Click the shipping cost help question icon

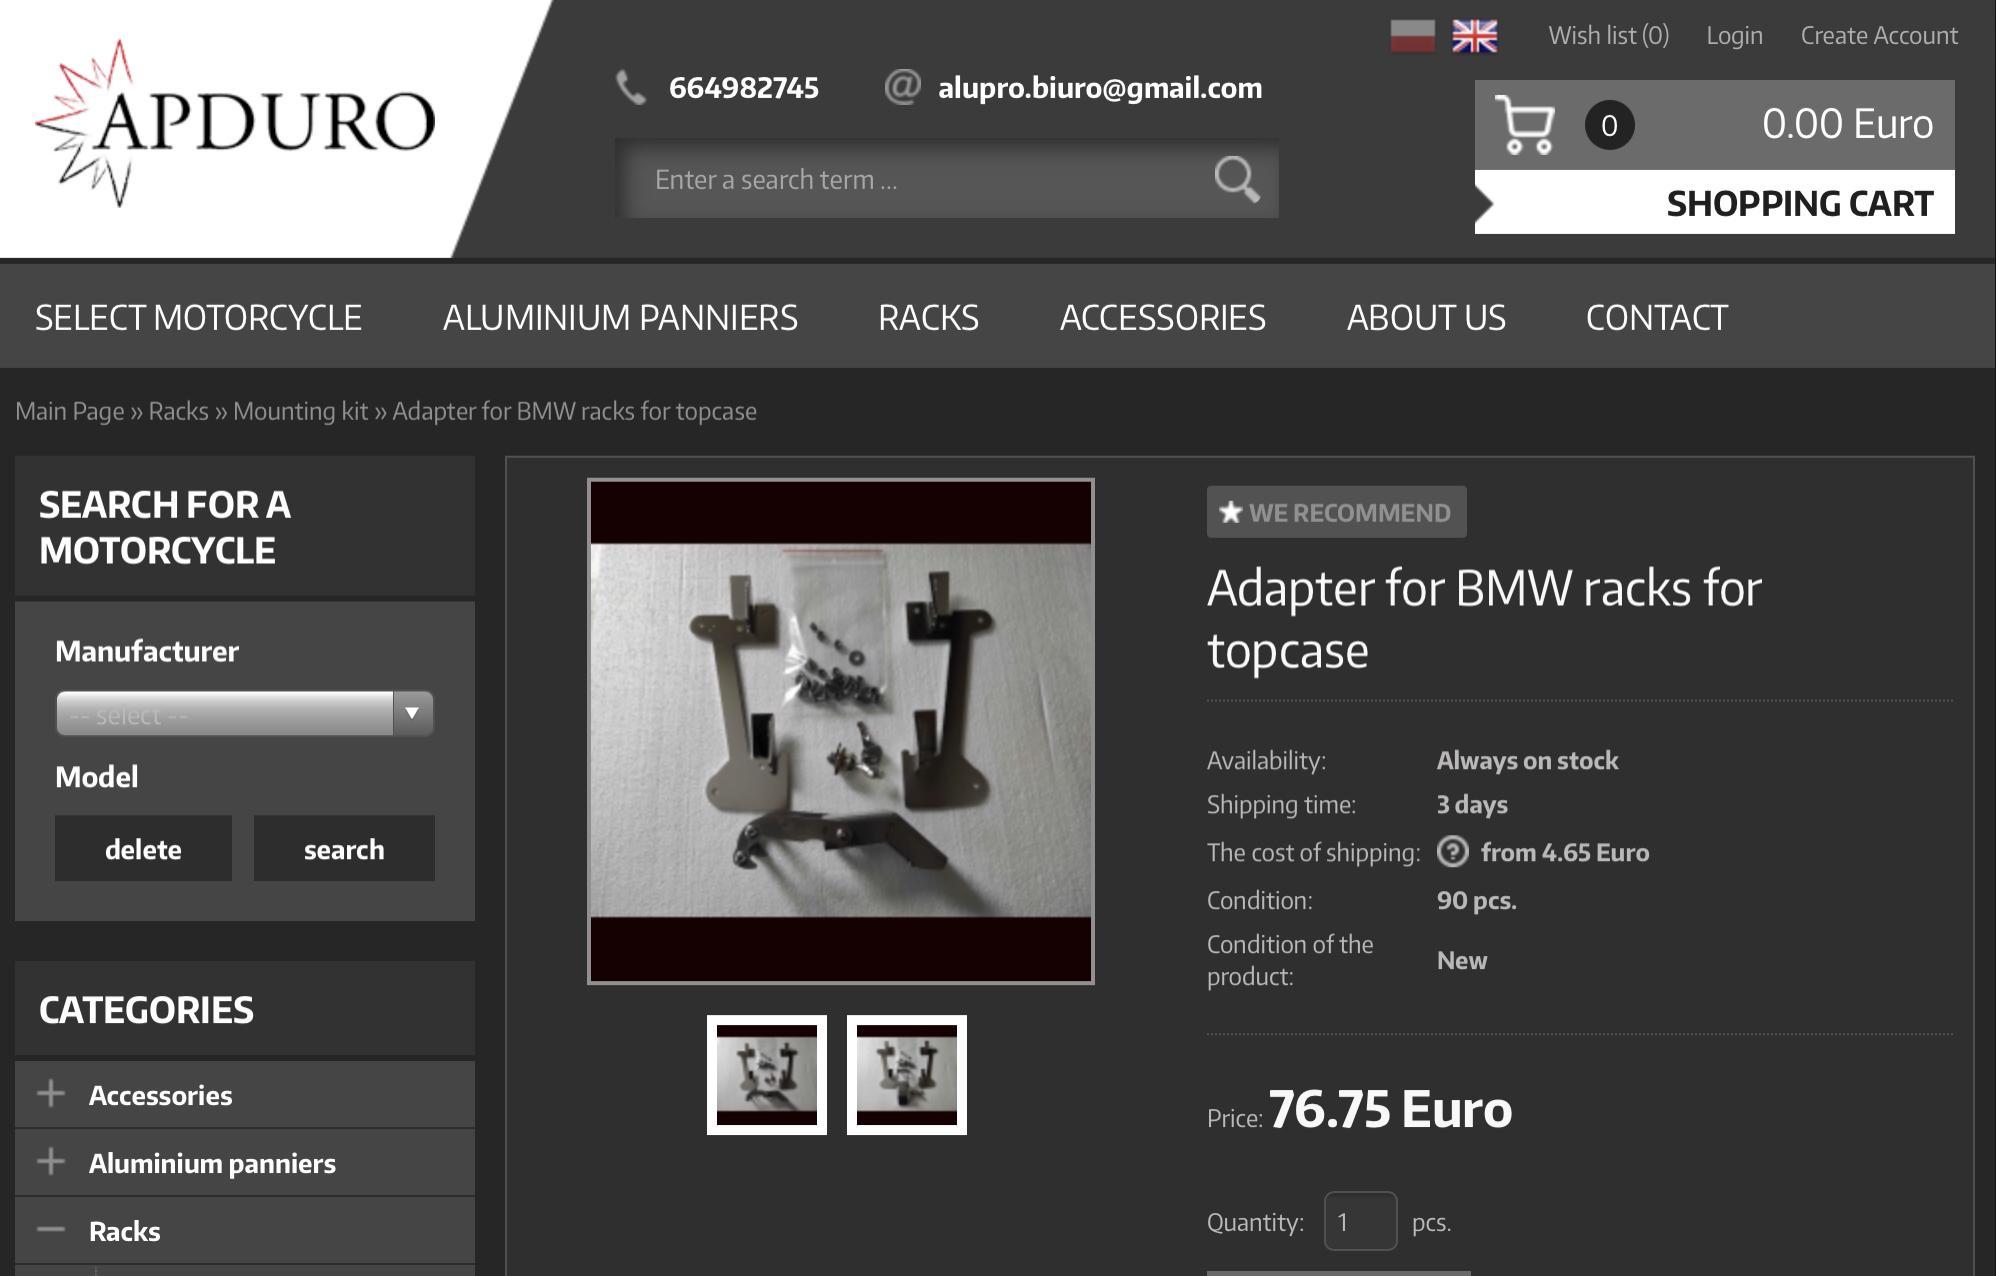[x=1452, y=852]
